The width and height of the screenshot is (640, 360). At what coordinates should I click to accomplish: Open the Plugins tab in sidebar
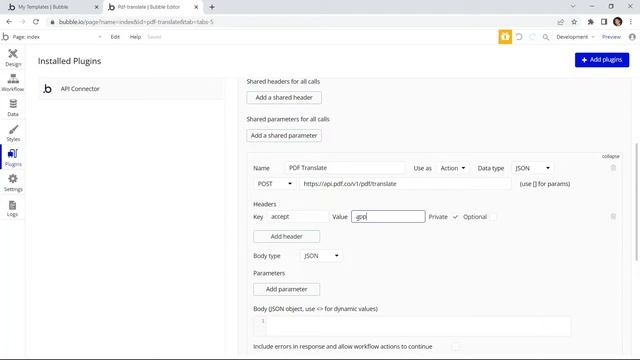click(x=13, y=158)
